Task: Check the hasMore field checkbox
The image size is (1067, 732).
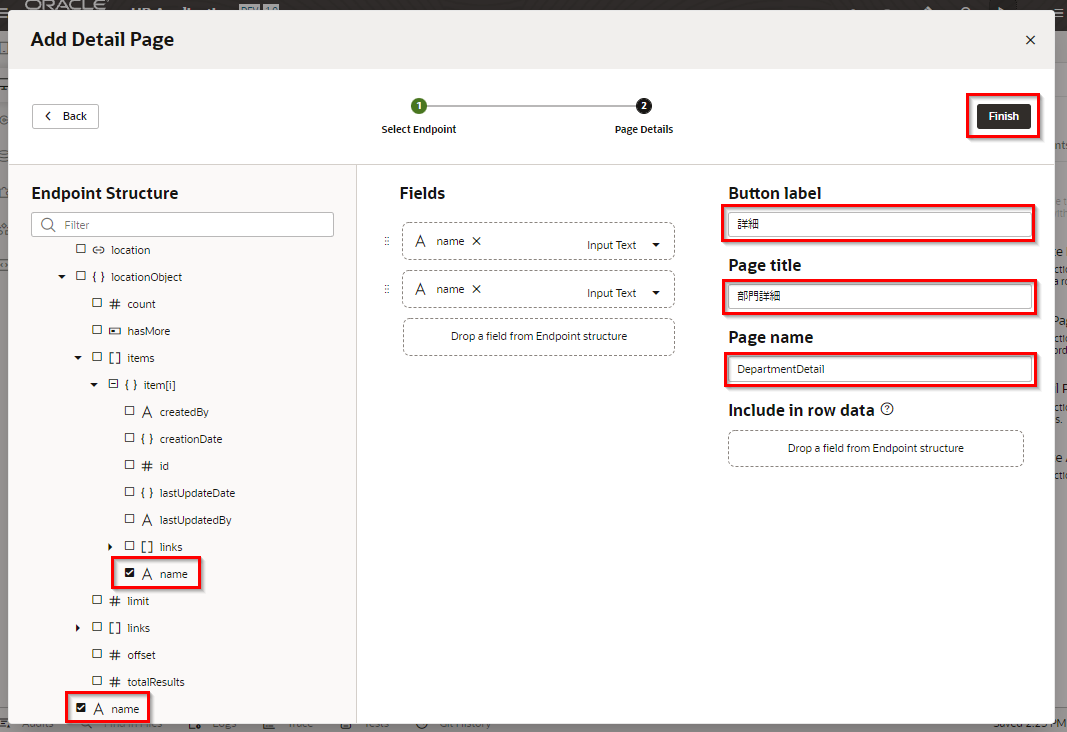Action: point(97,331)
